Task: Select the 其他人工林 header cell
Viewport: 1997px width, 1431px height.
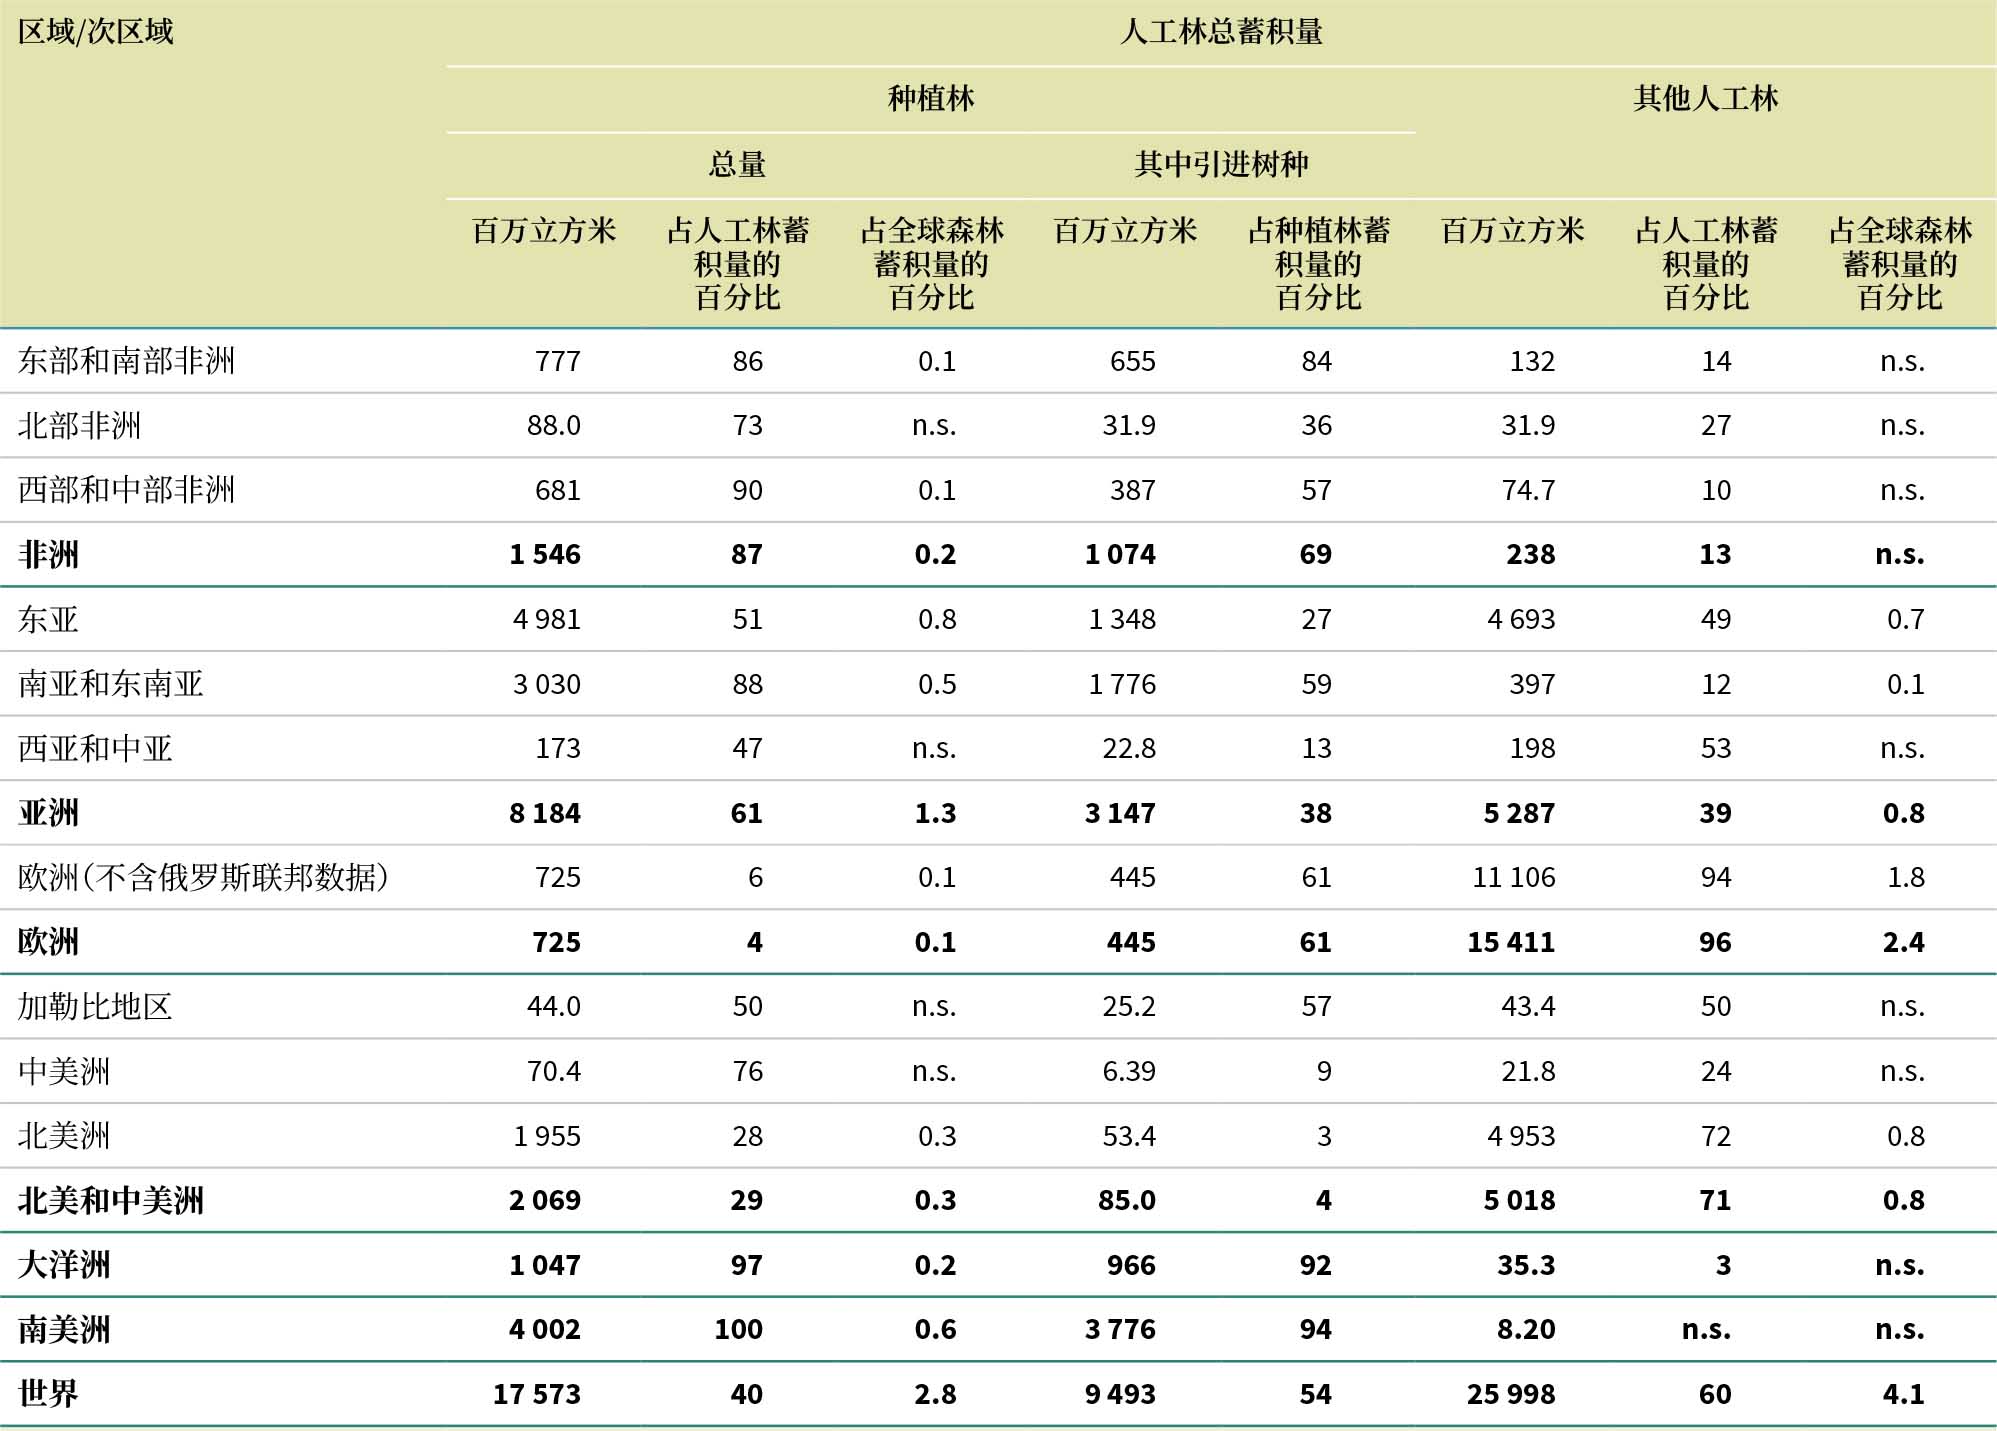Action: point(1705,98)
